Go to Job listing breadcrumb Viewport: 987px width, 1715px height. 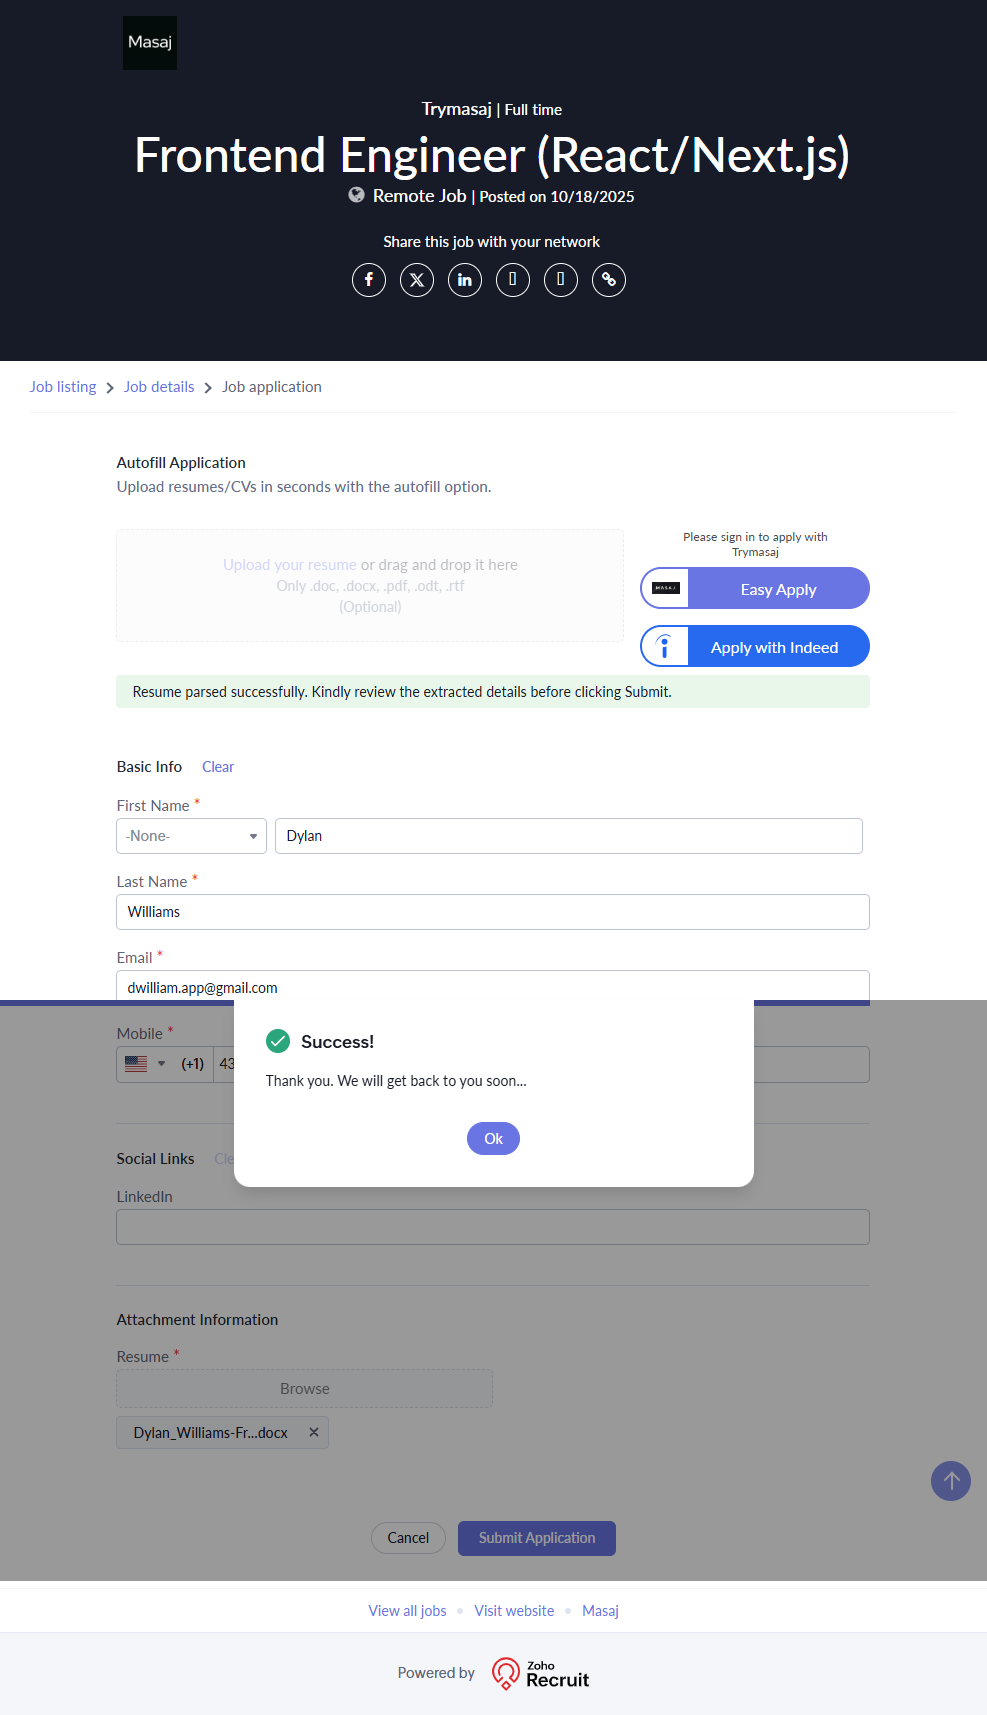click(x=63, y=387)
